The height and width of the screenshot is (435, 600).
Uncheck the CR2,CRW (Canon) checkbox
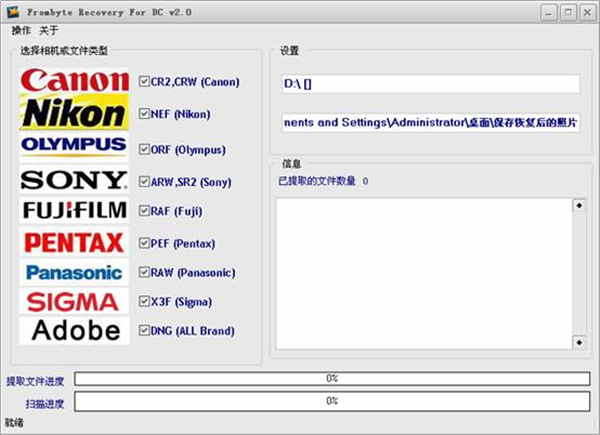[x=146, y=81]
